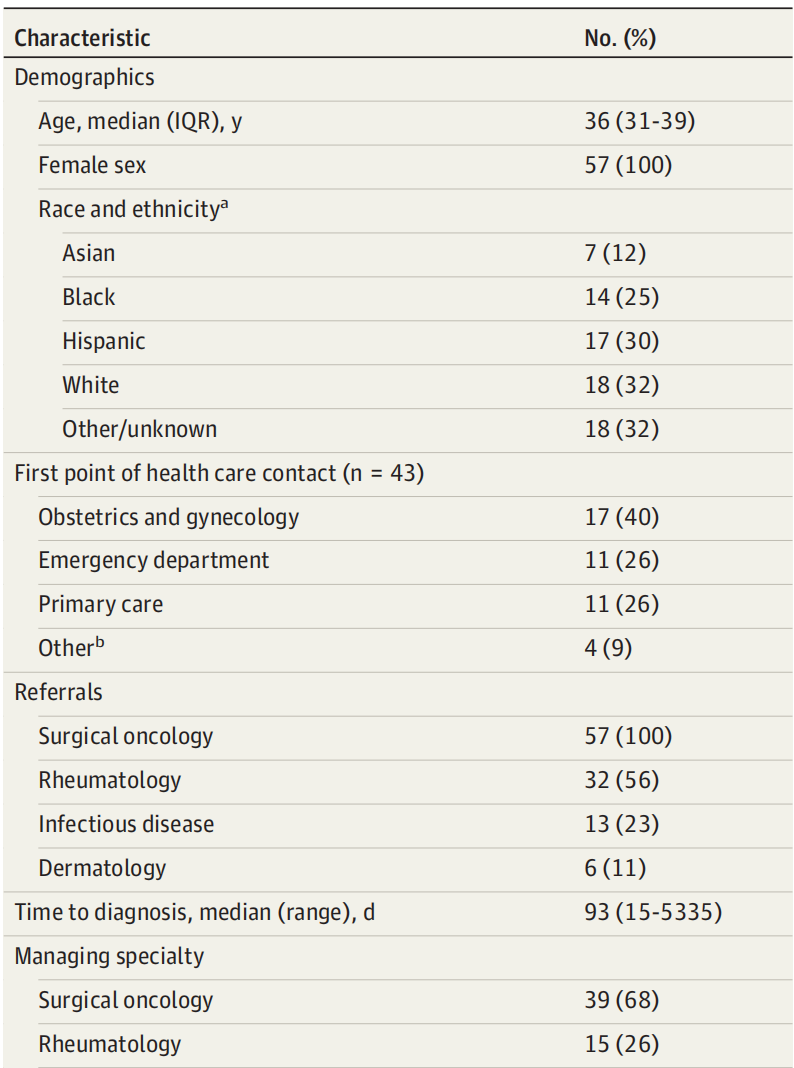Viewport: 794px width, 1068px height.
Task: Click the No. (%) column header
Action: point(620,38)
